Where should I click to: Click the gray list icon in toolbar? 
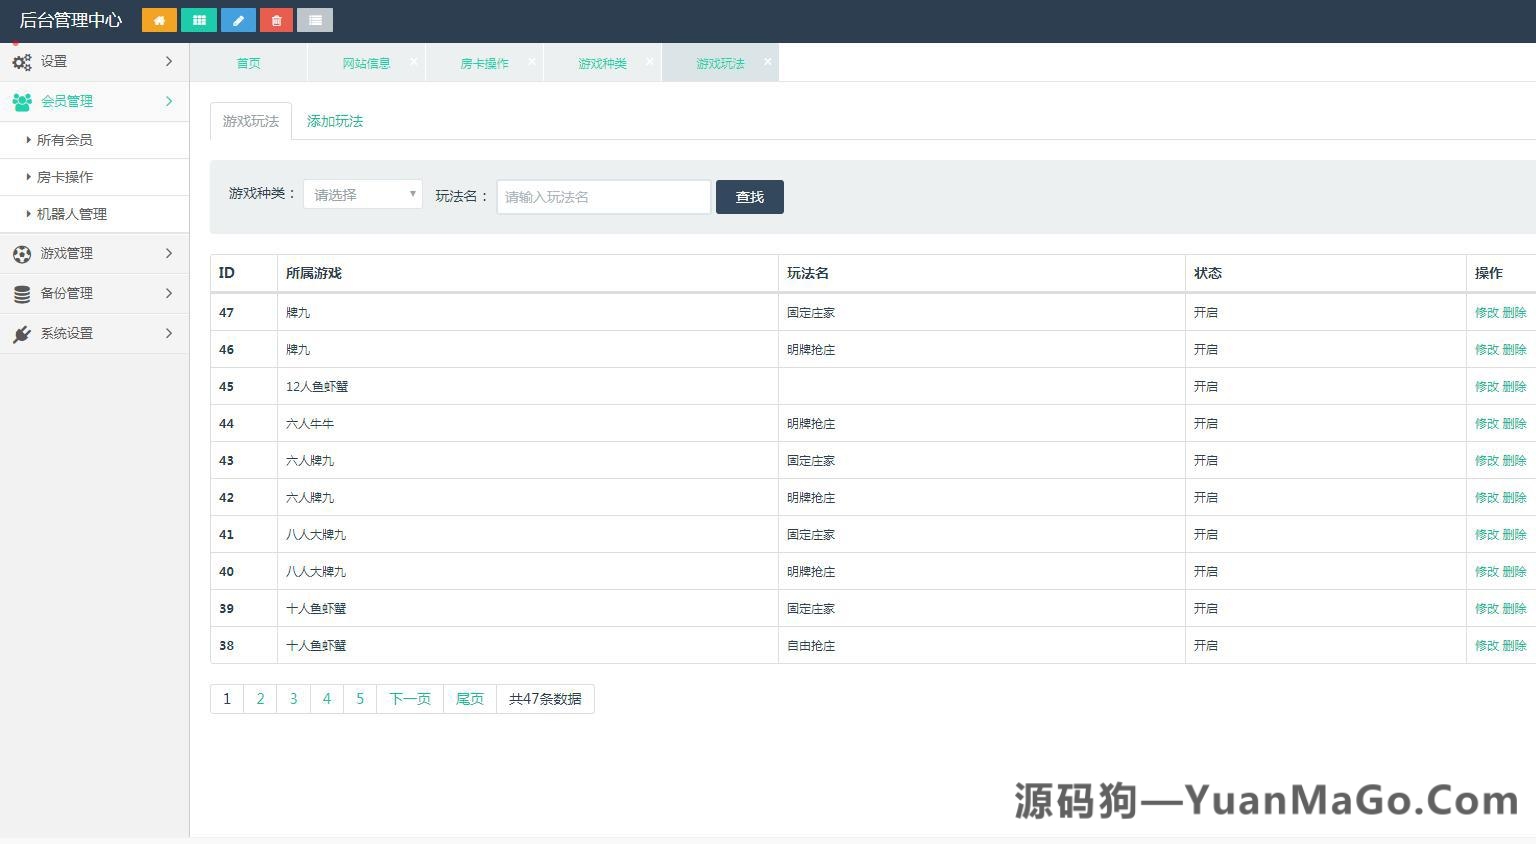tap(314, 19)
